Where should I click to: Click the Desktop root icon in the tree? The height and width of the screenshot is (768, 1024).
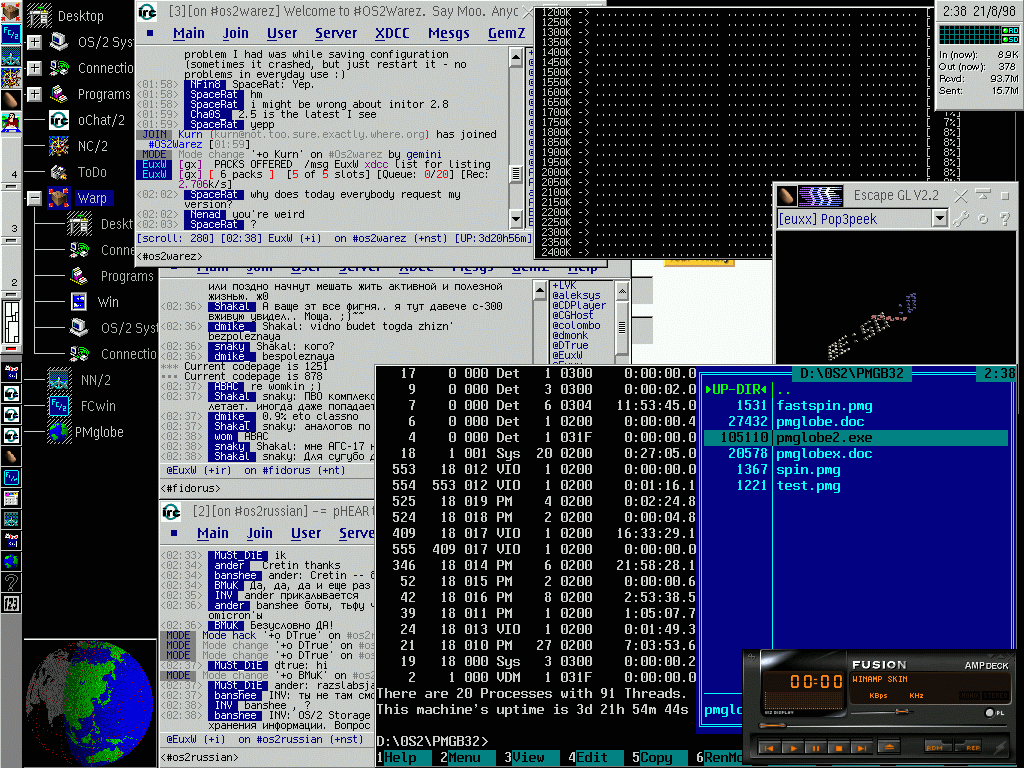40,16
